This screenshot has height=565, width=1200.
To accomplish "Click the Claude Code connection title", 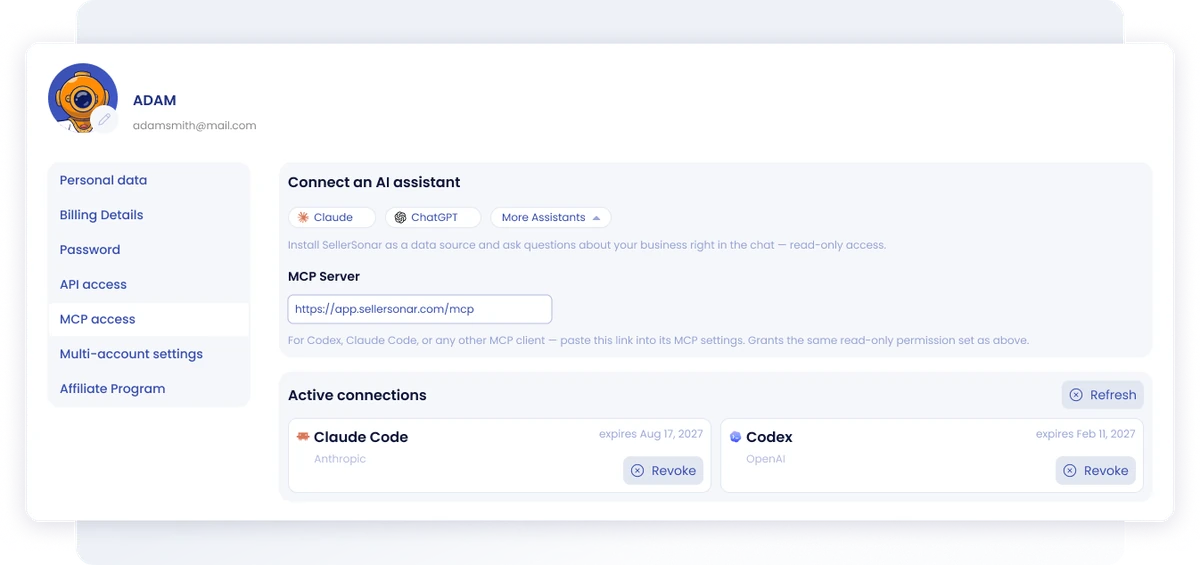I will coord(361,437).
